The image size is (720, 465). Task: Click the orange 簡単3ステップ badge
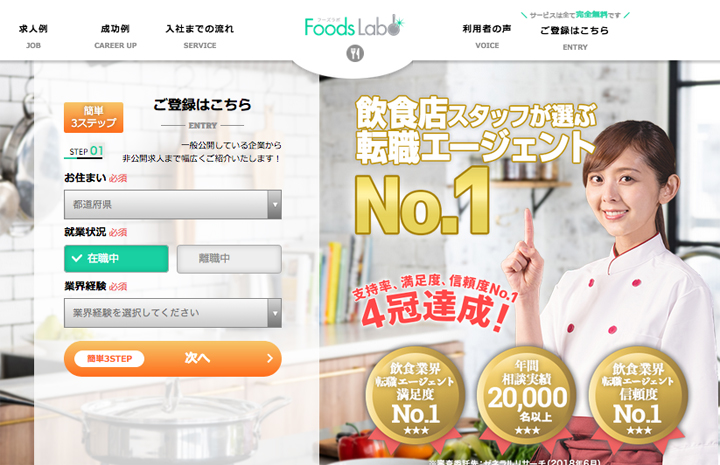click(x=94, y=117)
